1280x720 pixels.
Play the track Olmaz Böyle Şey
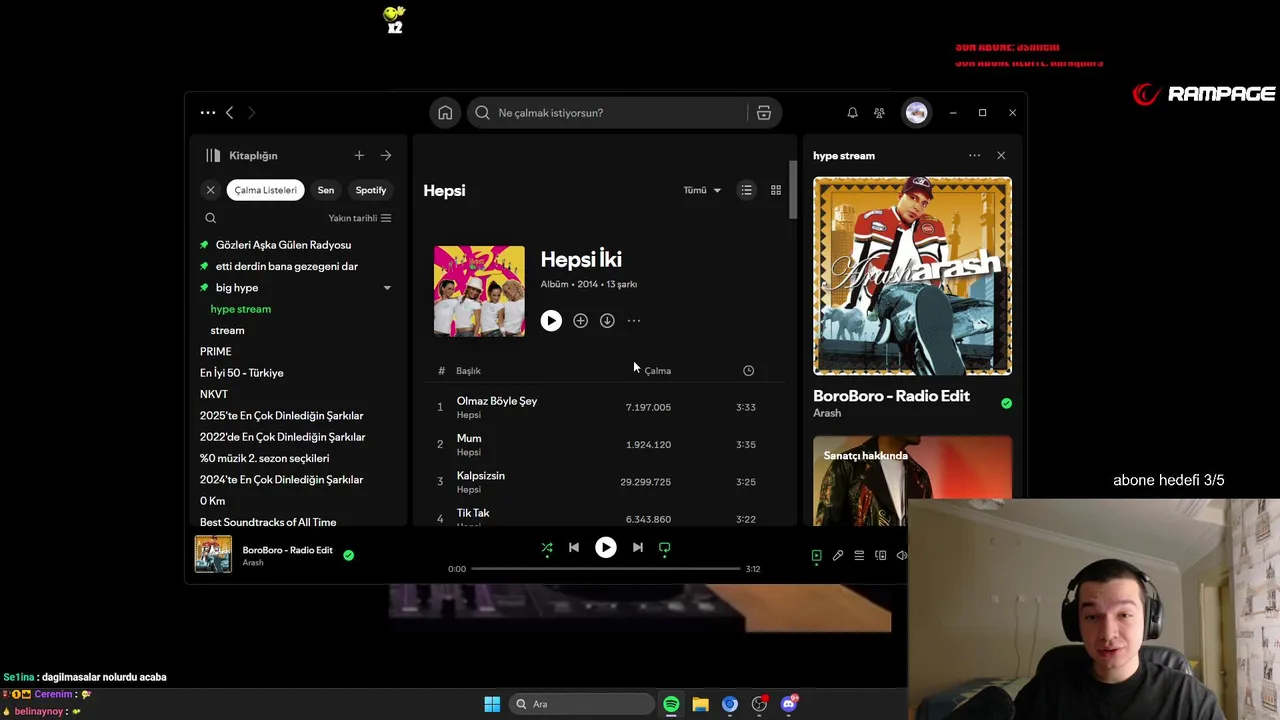click(x=497, y=401)
